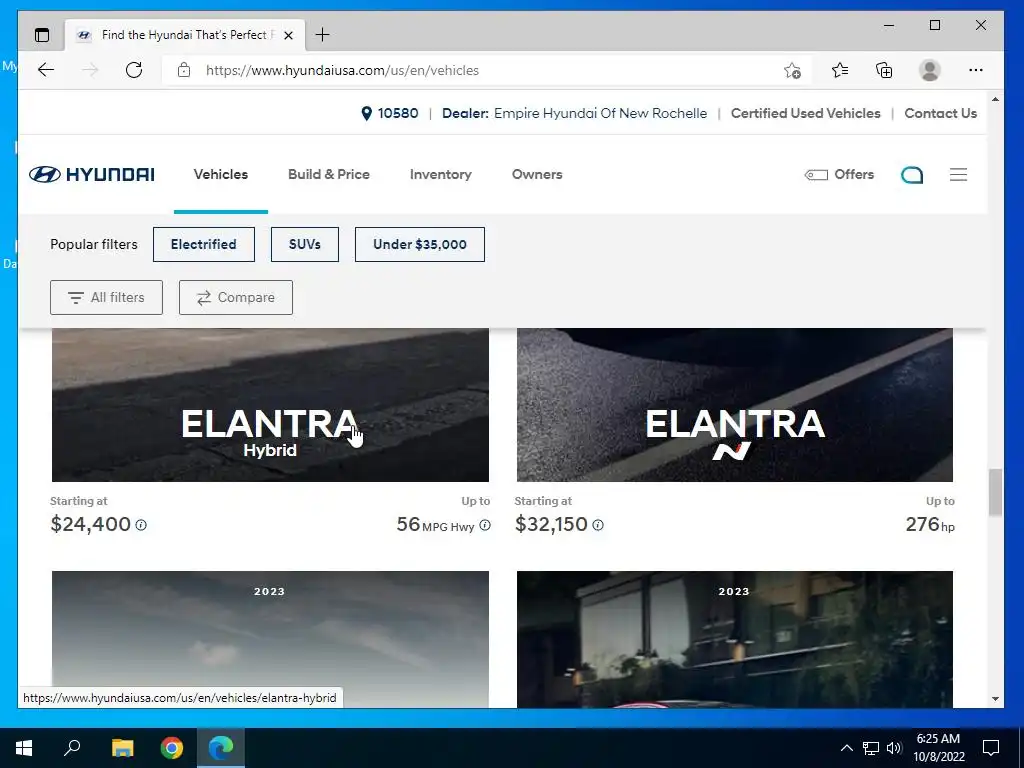Screen dimensions: 1024x768
Task: Launch Chrome from taskbar
Action: (x=172, y=748)
